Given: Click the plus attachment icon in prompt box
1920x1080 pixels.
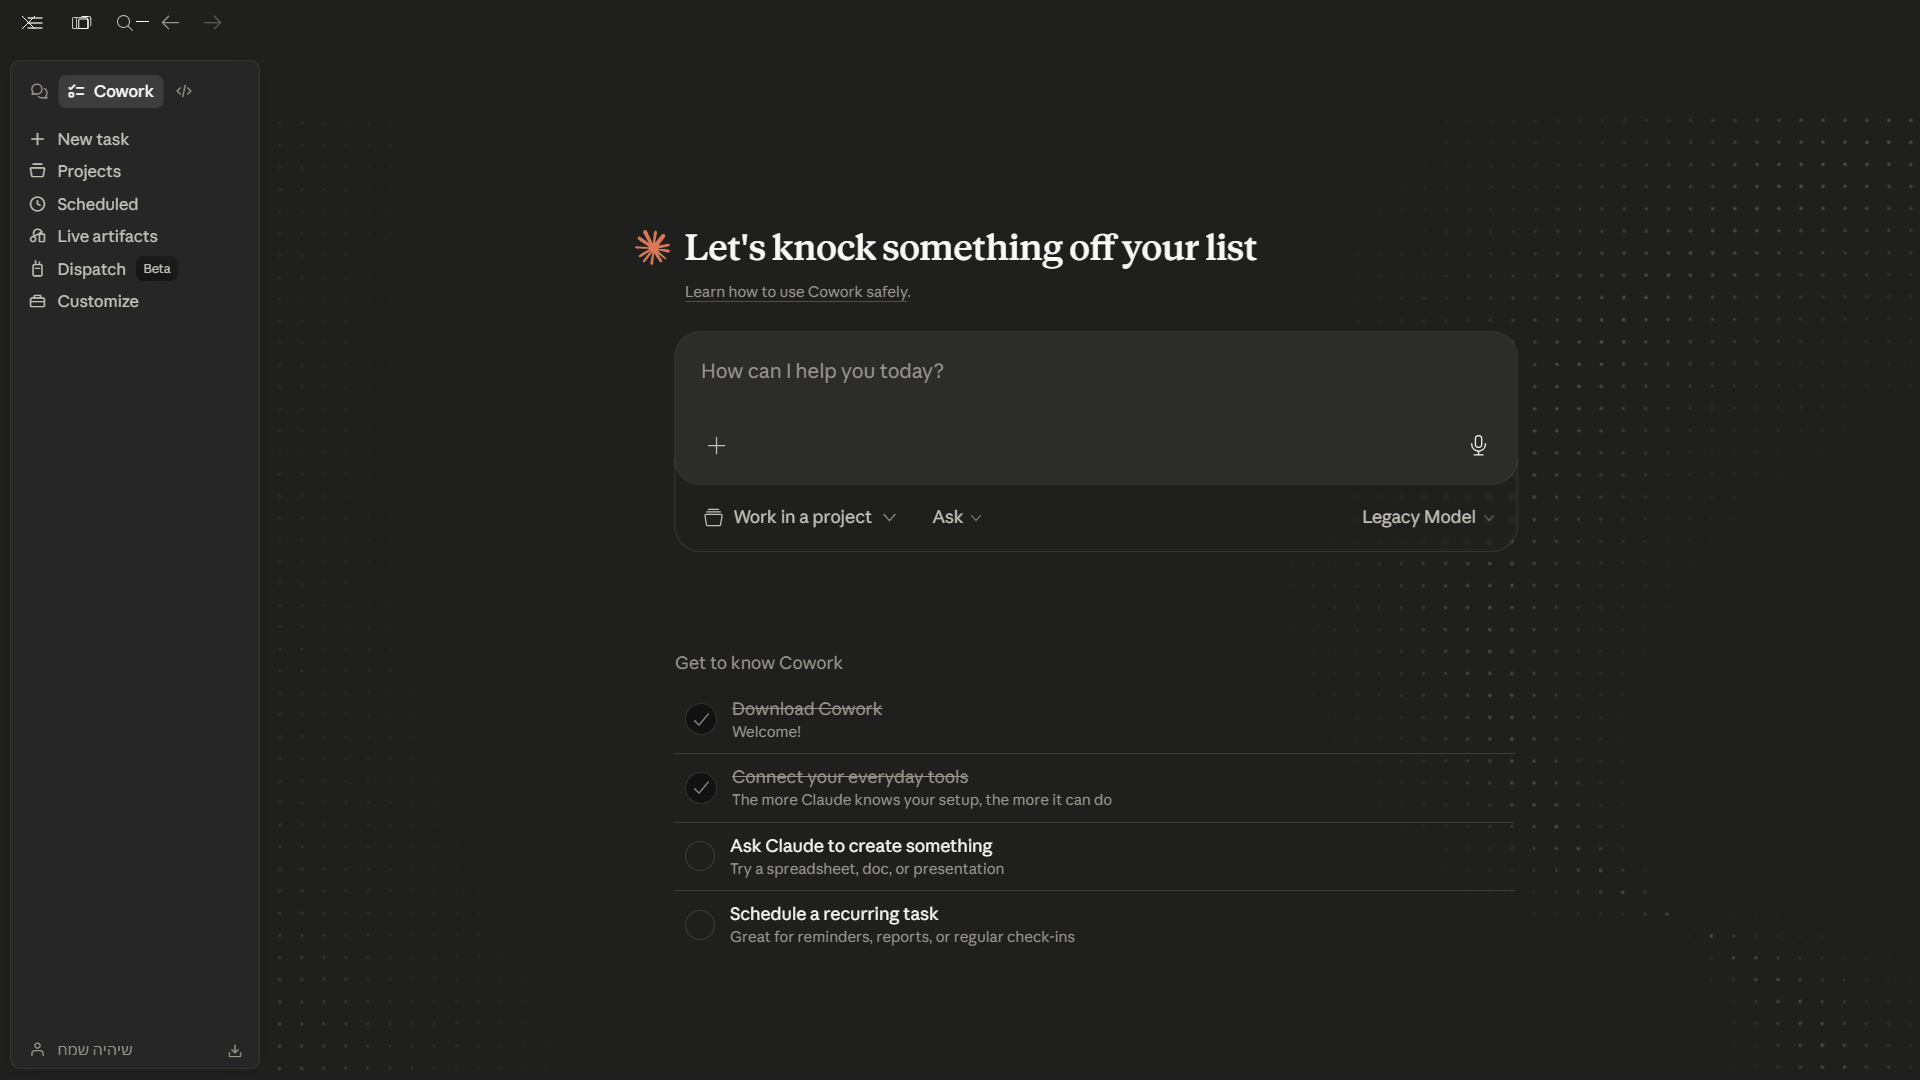Looking at the screenshot, I should tap(716, 446).
